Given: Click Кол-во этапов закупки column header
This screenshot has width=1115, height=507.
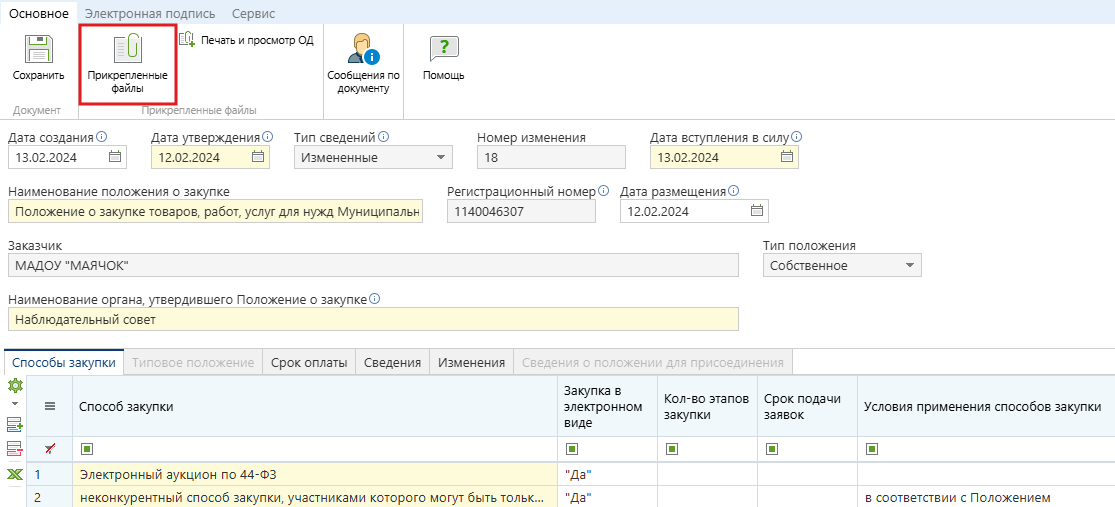Looking at the screenshot, I should point(708,406).
